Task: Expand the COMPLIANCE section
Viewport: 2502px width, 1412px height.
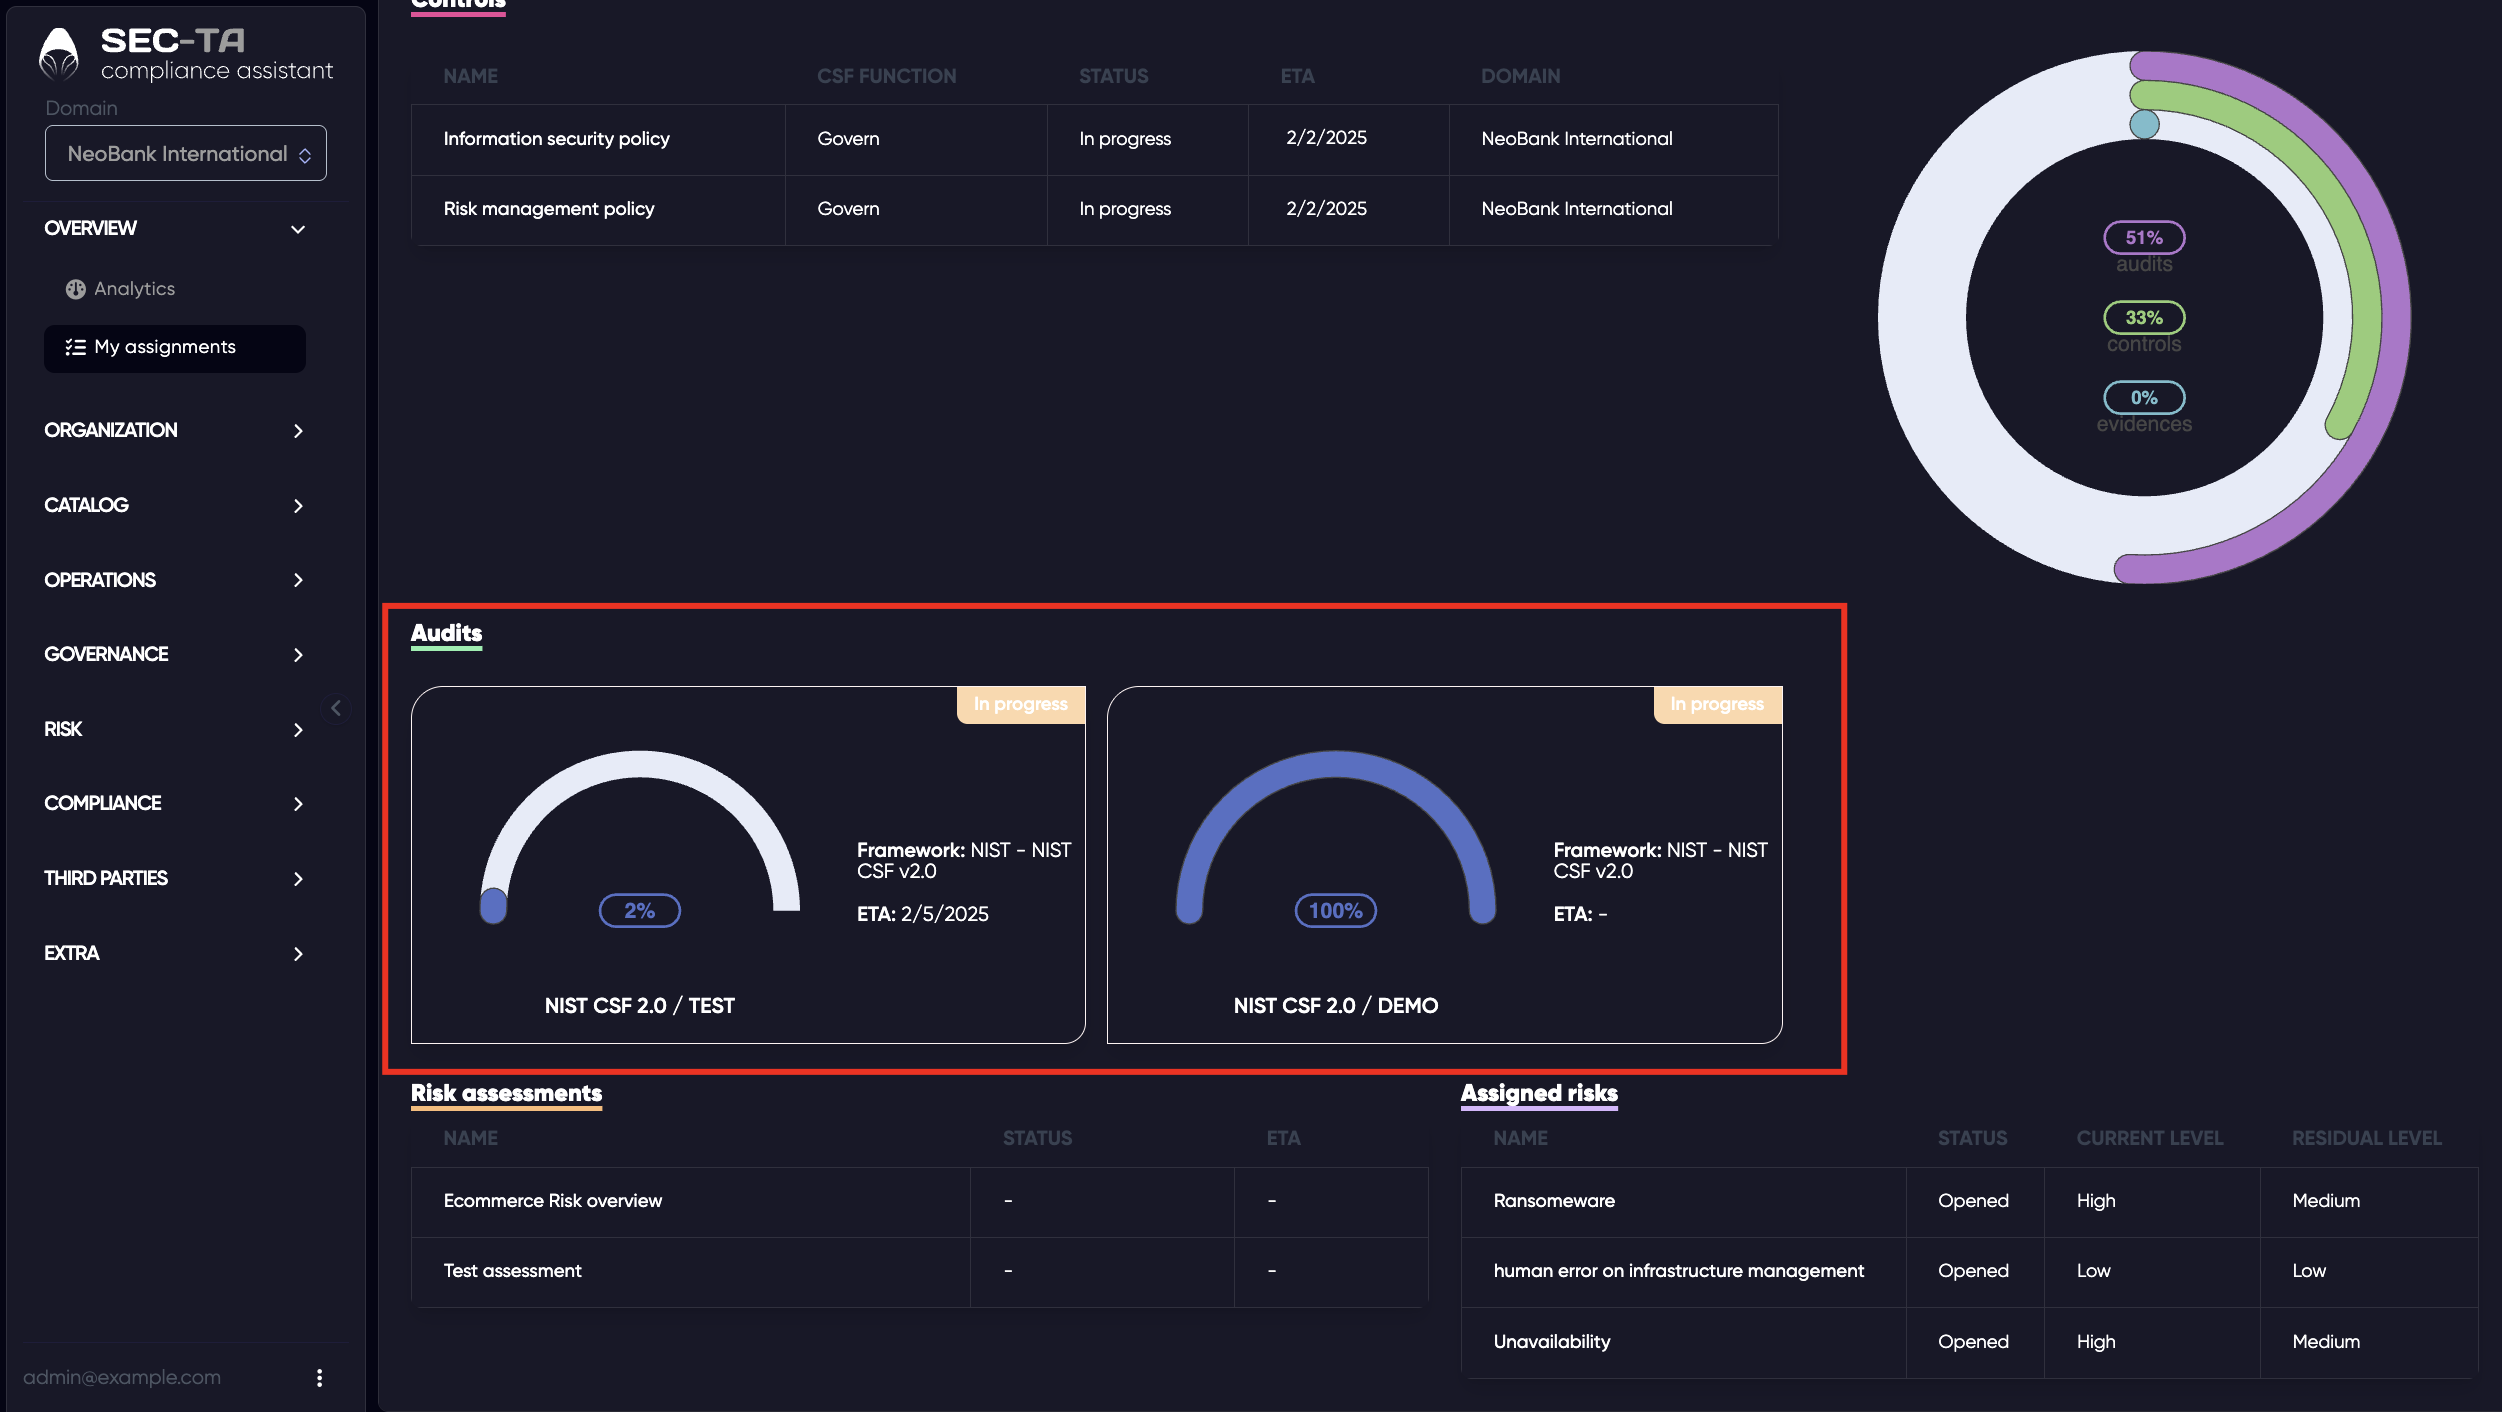Action: (x=174, y=803)
